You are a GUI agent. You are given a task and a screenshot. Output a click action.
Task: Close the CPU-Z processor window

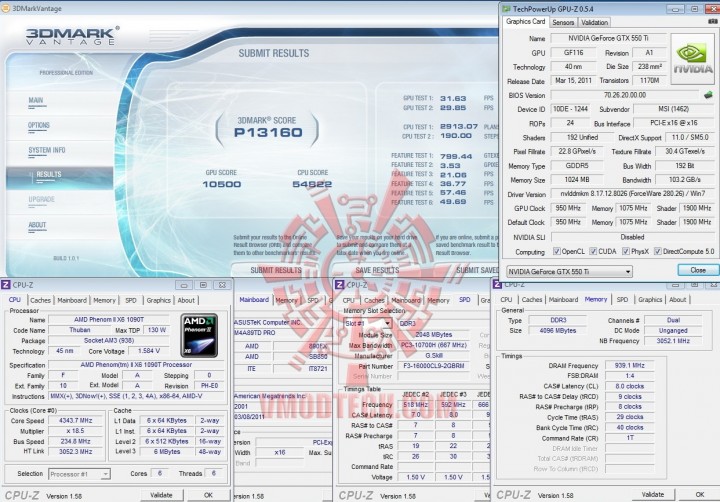222,285
